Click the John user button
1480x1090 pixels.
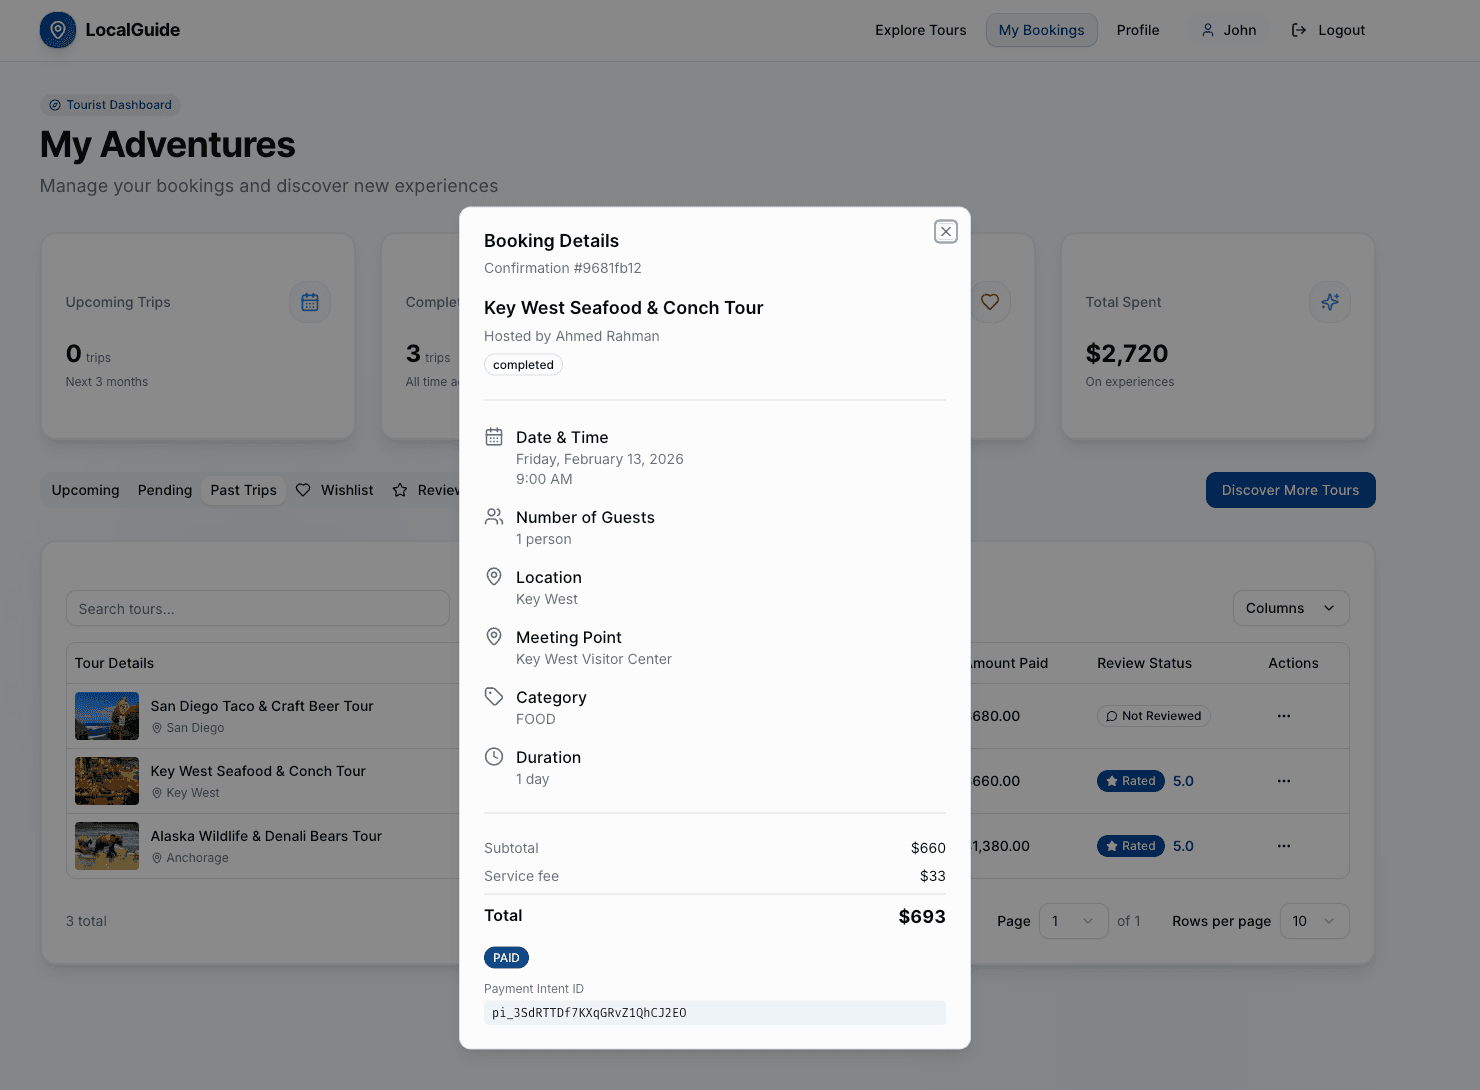coord(1228,30)
